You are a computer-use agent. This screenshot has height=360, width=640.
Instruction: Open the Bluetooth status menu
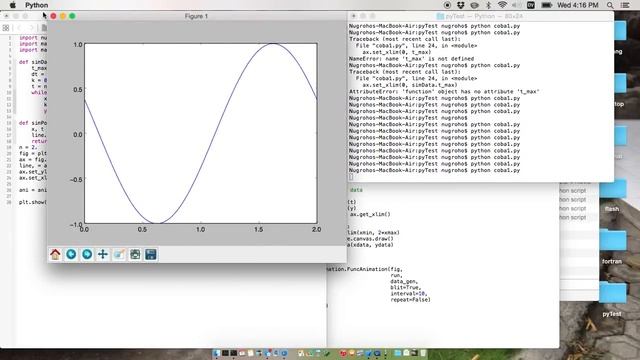(x=489, y=5)
